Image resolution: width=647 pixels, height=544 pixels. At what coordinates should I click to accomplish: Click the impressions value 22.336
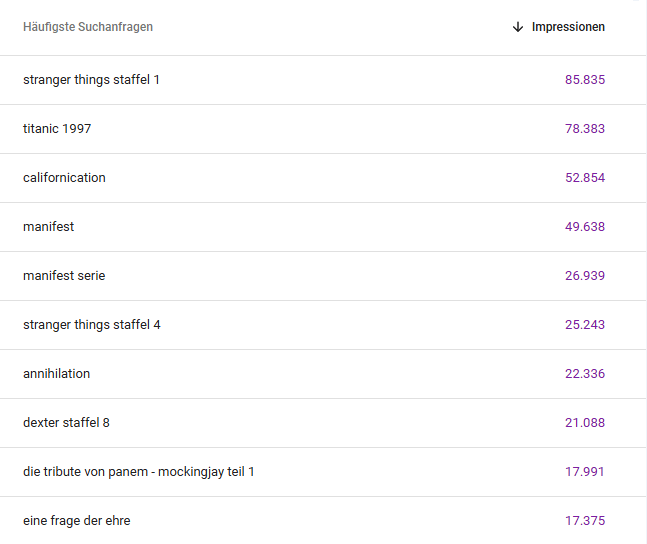coord(585,374)
